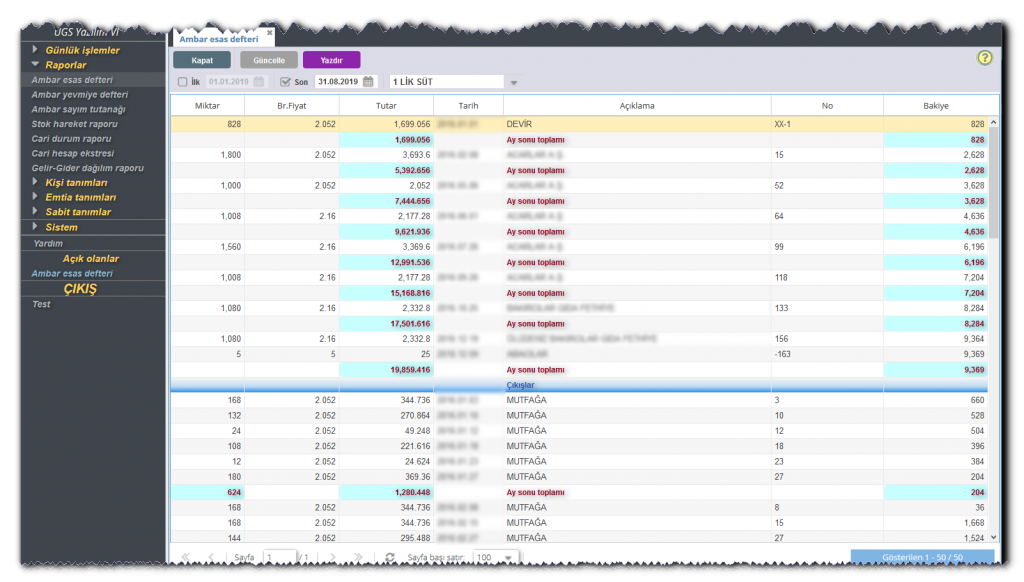Close the Ambar esas defteri tab
This screenshot has width=1024, height=582.
coord(269,32)
